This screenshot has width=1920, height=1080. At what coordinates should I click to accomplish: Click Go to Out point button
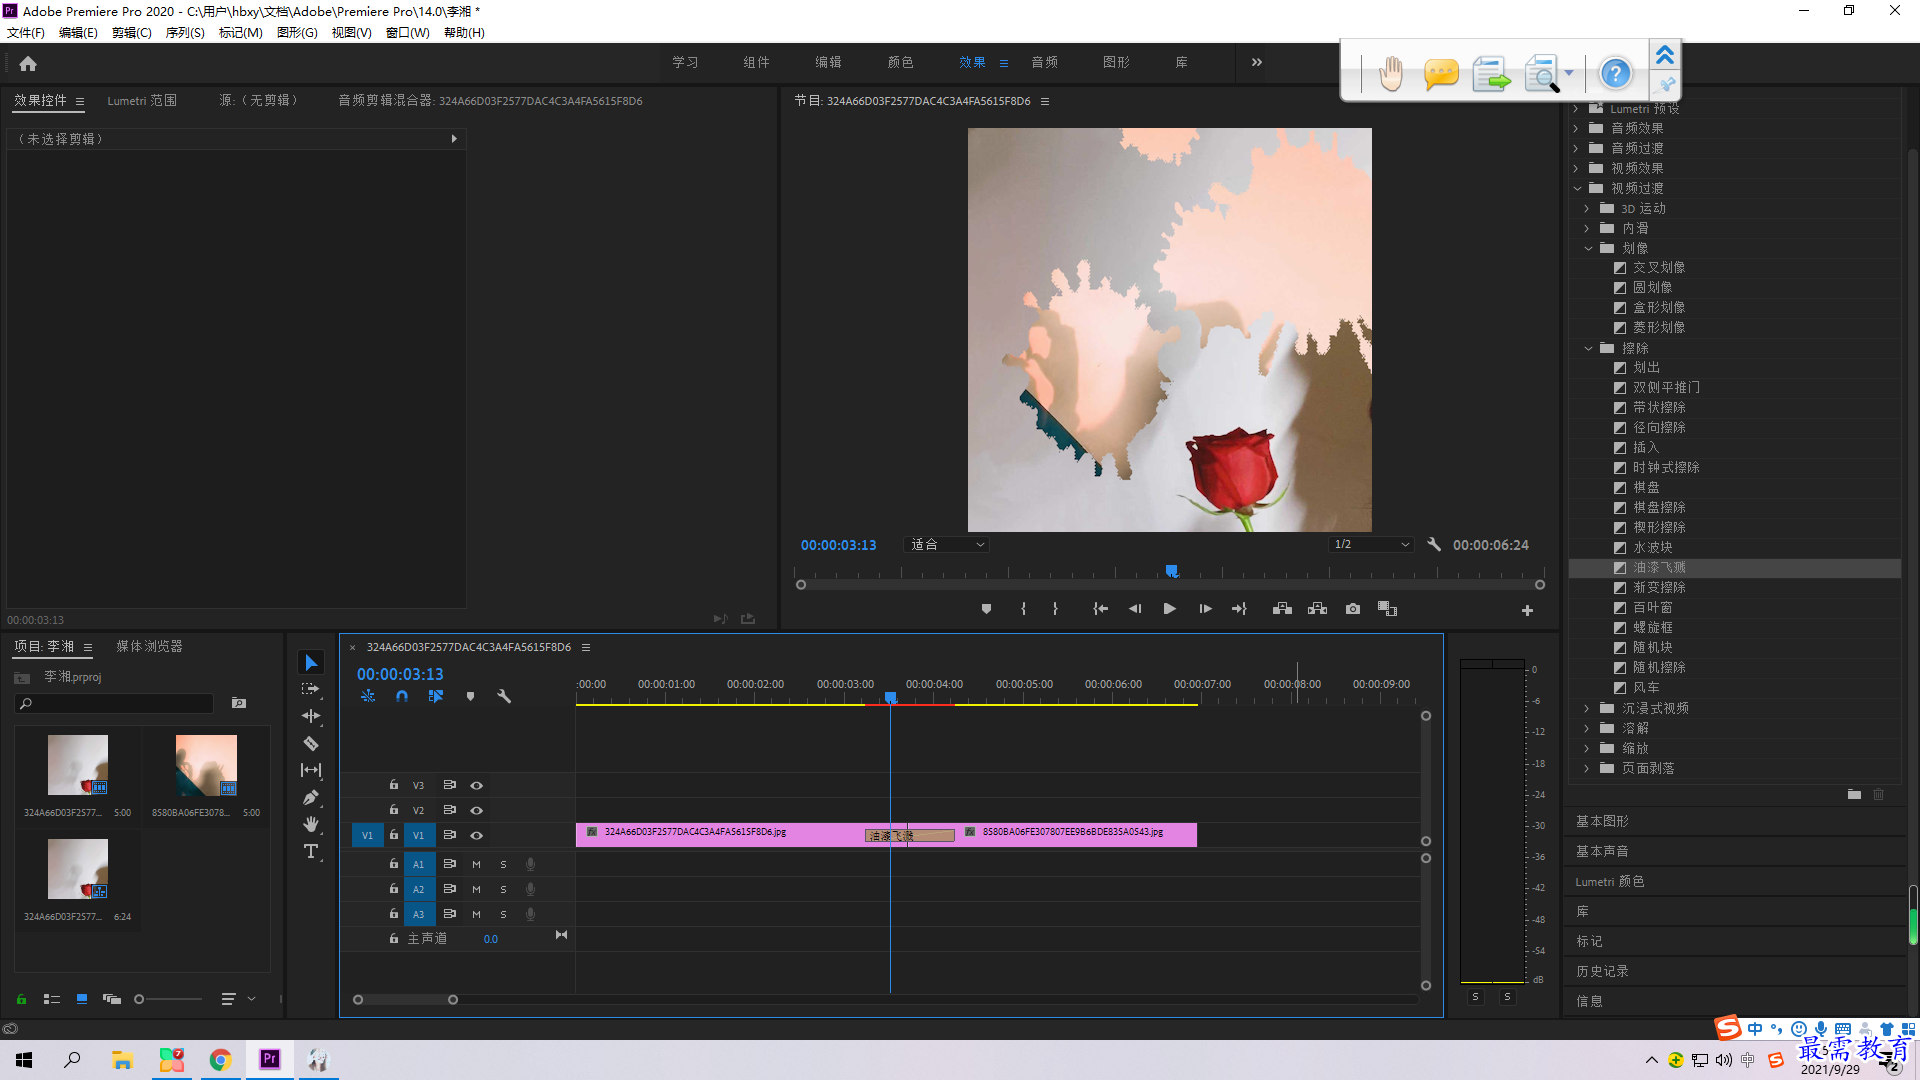click(1239, 609)
